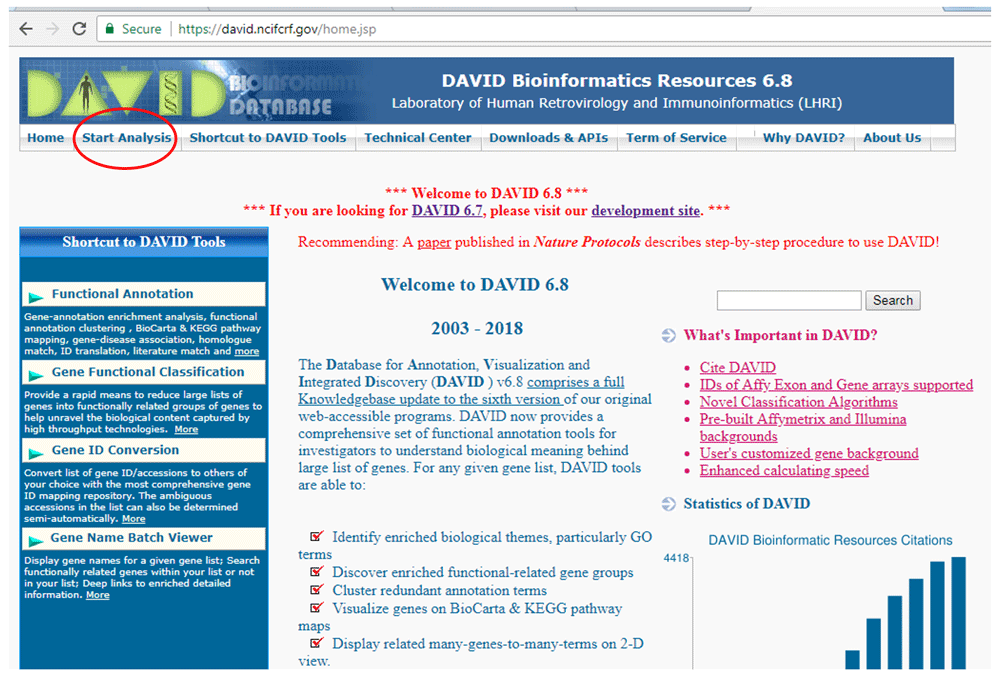Screen dimensions: 1000x685
Task: Click the Secure padlock icon
Action: pyautogui.click(x=110, y=29)
